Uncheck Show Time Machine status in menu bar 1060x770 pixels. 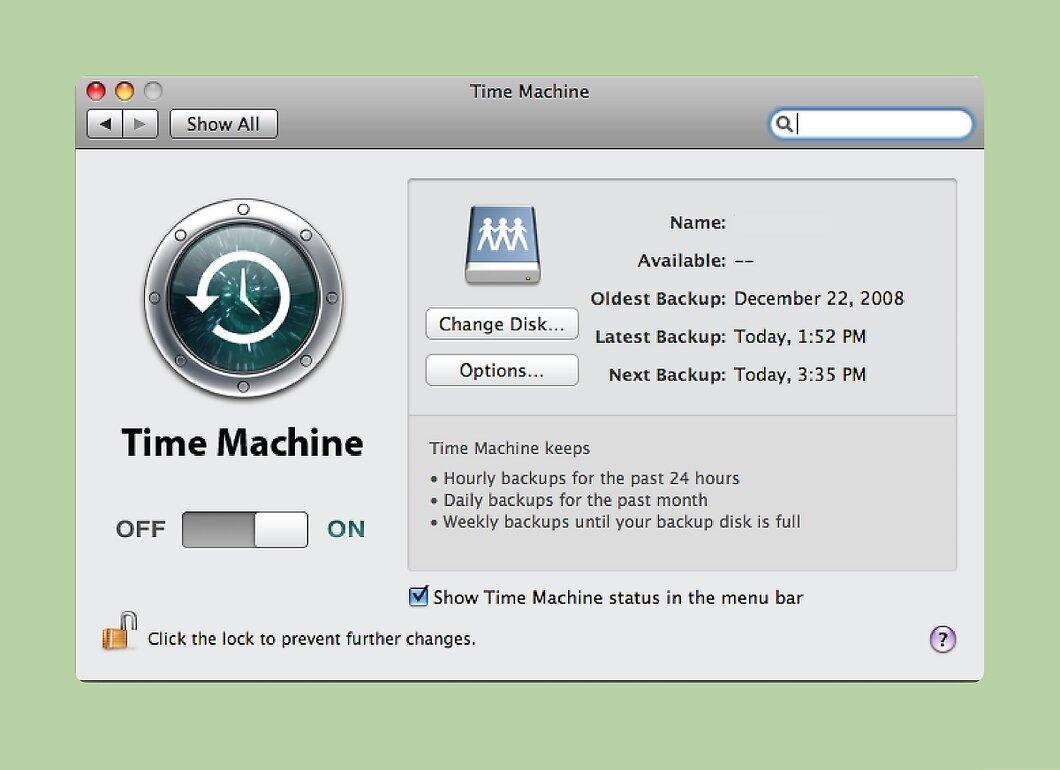(x=418, y=596)
